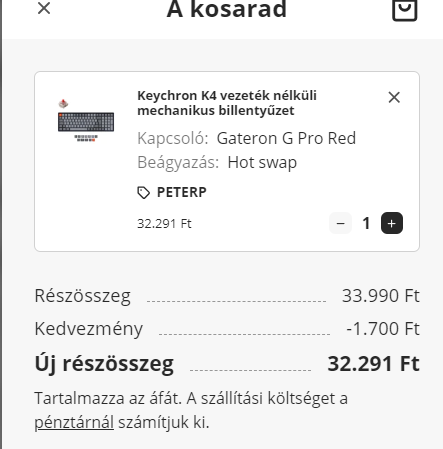
Task: Select the Gateron G Pro Red switch text
Action: pos(286,138)
